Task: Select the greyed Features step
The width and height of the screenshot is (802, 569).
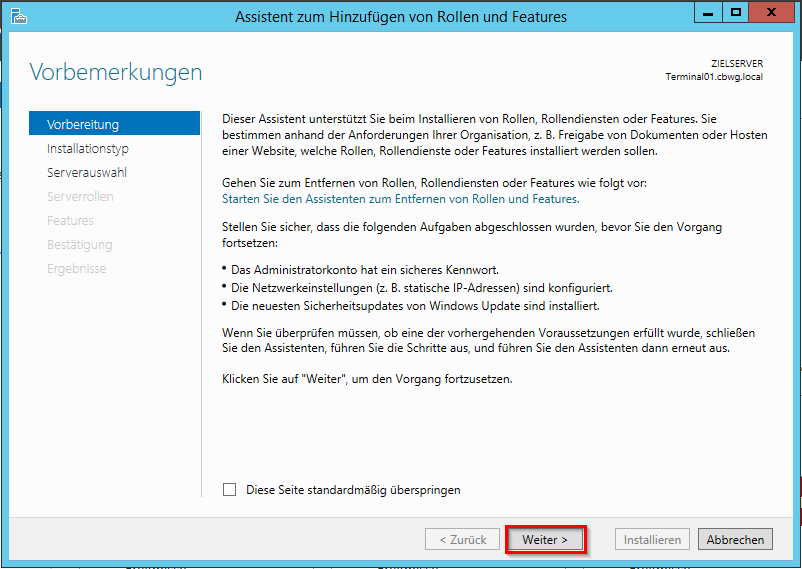Action: click(x=70, y=221)
